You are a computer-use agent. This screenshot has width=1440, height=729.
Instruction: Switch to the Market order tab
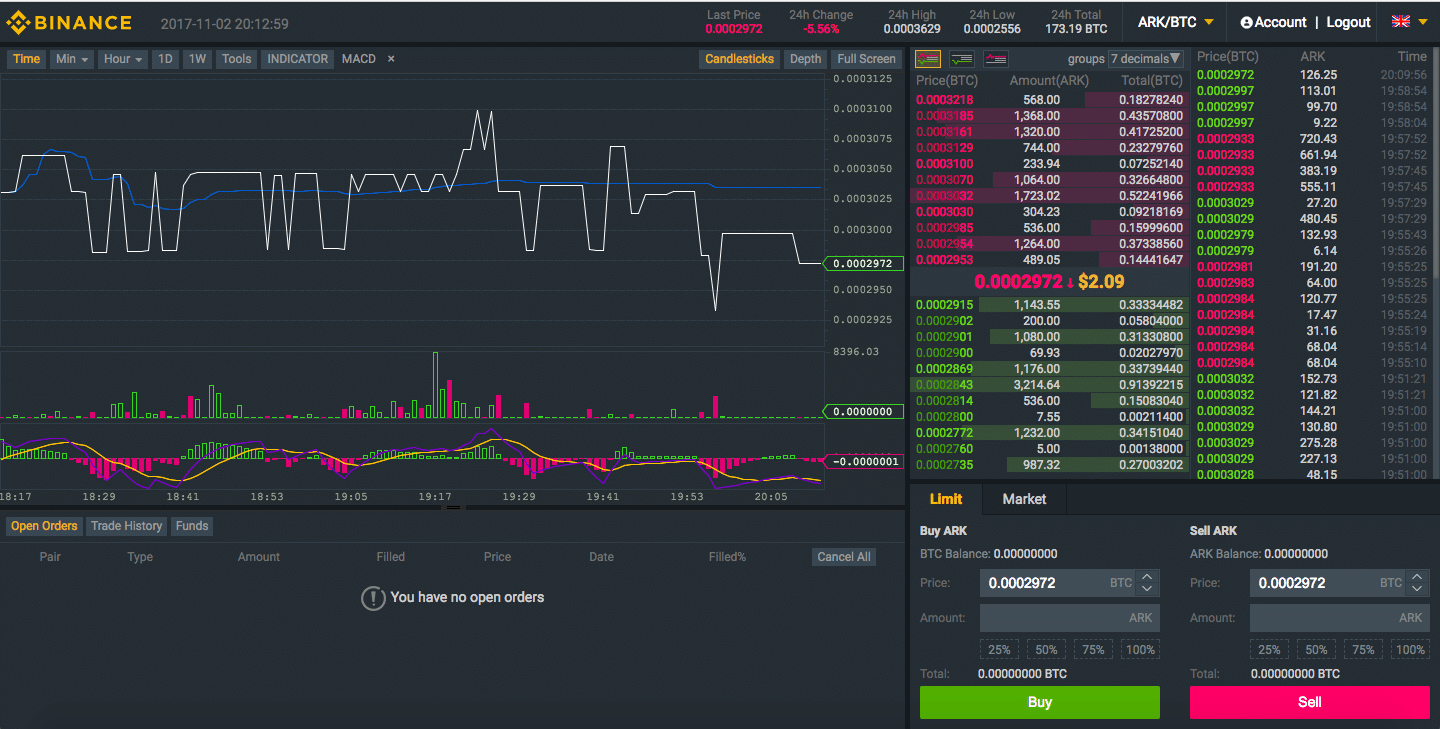pos(1023,498)
